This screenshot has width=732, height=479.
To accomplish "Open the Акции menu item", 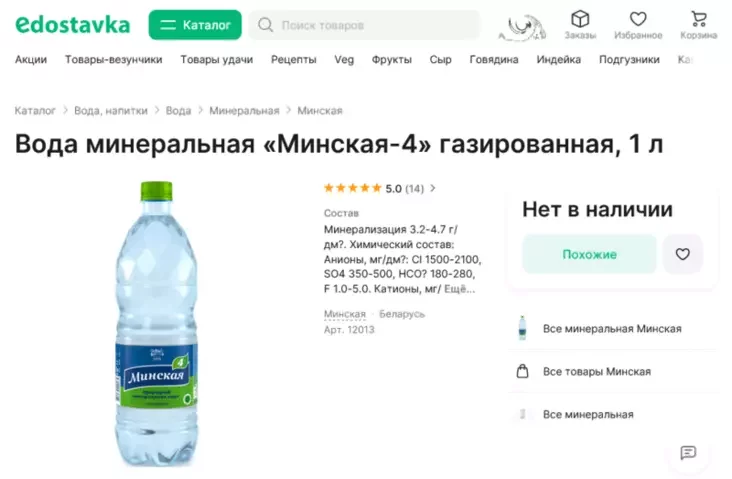I will [31, 60].
